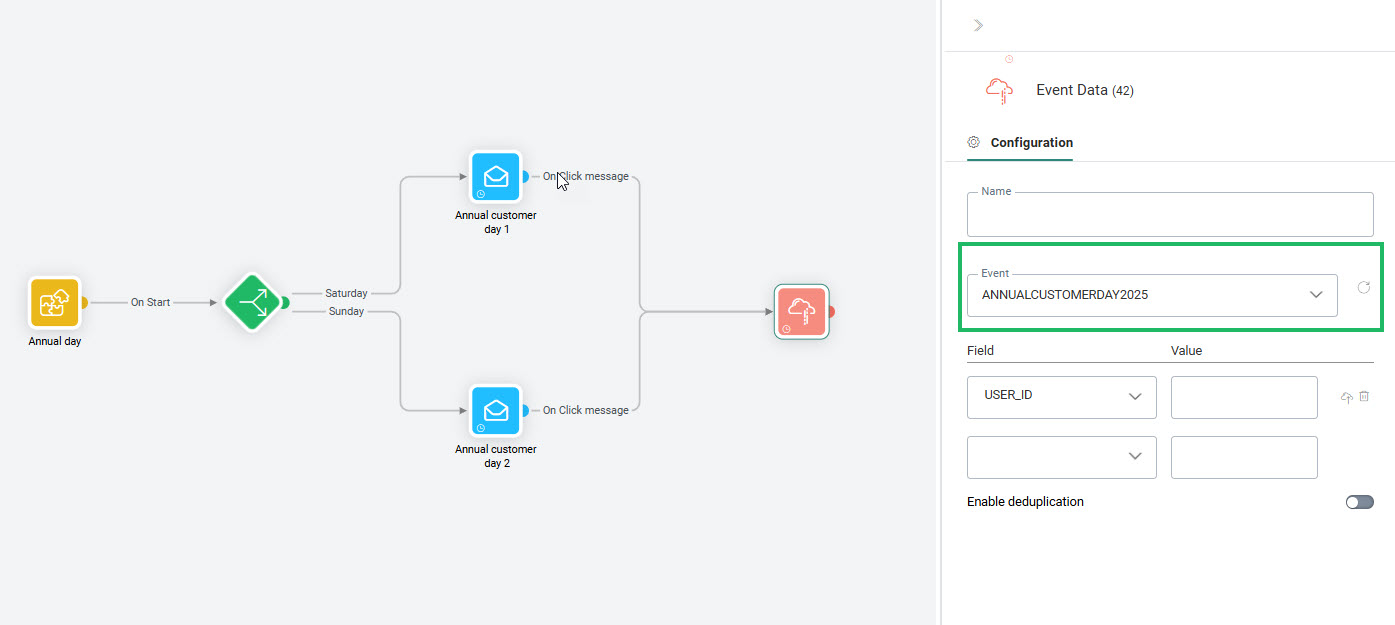Refresh the Event list
This screenshot has height=625, width=1395.
click(1363, 288)
